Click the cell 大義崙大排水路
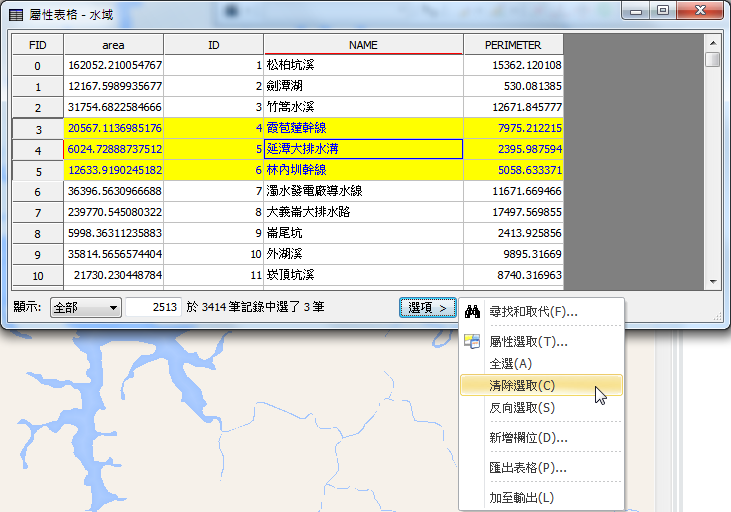The width and height of the screenshot is (731, 512). coord(363,212)
